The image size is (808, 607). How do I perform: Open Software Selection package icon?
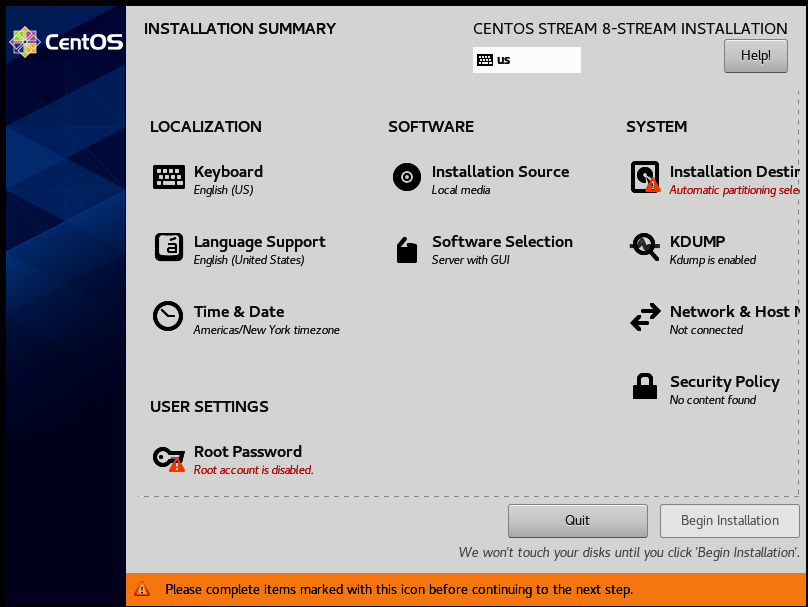(407, 250)
